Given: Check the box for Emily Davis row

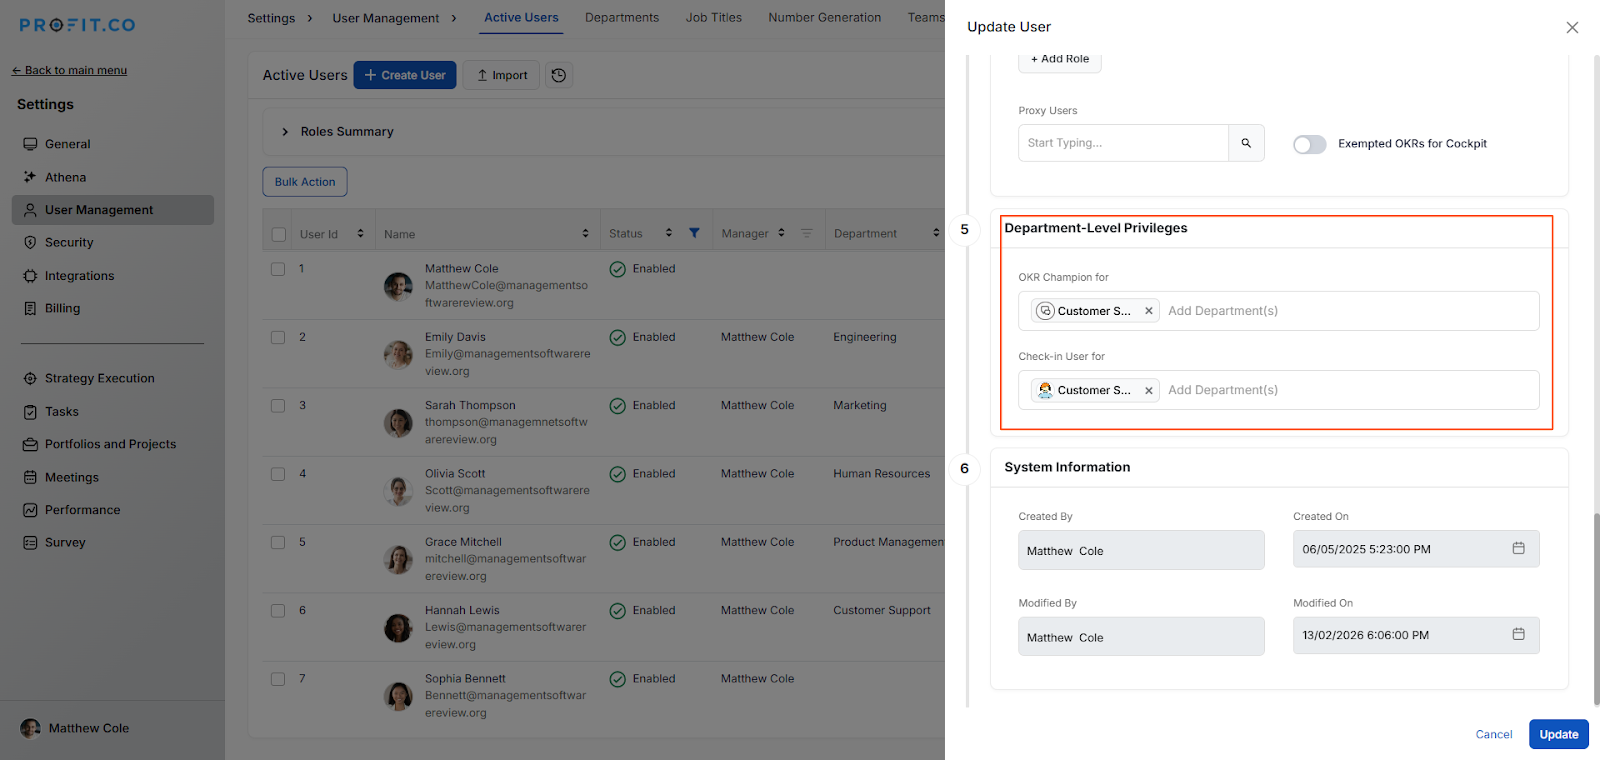Looking at the screenshot, I should [x=278, y=337].
